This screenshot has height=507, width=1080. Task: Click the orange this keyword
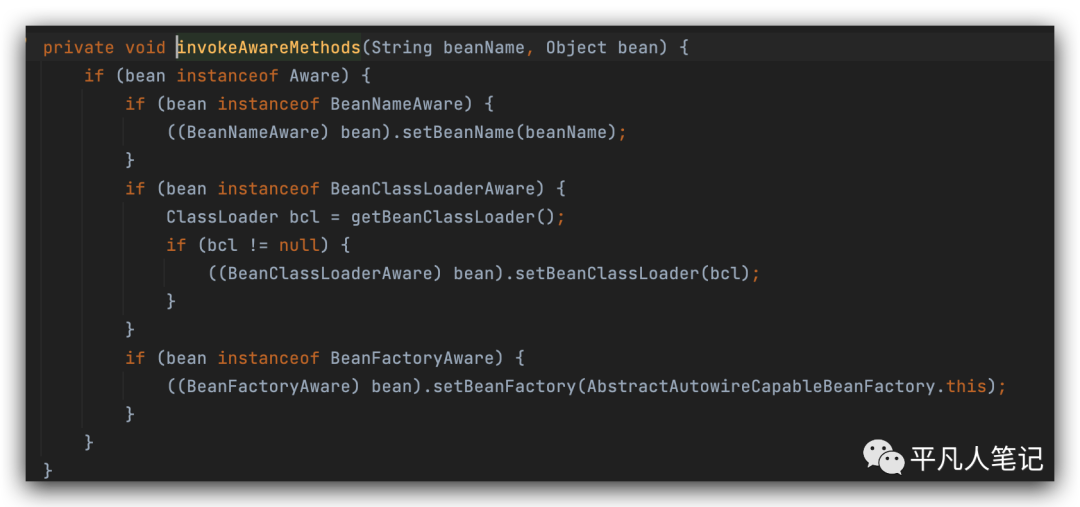coord(966,386)
